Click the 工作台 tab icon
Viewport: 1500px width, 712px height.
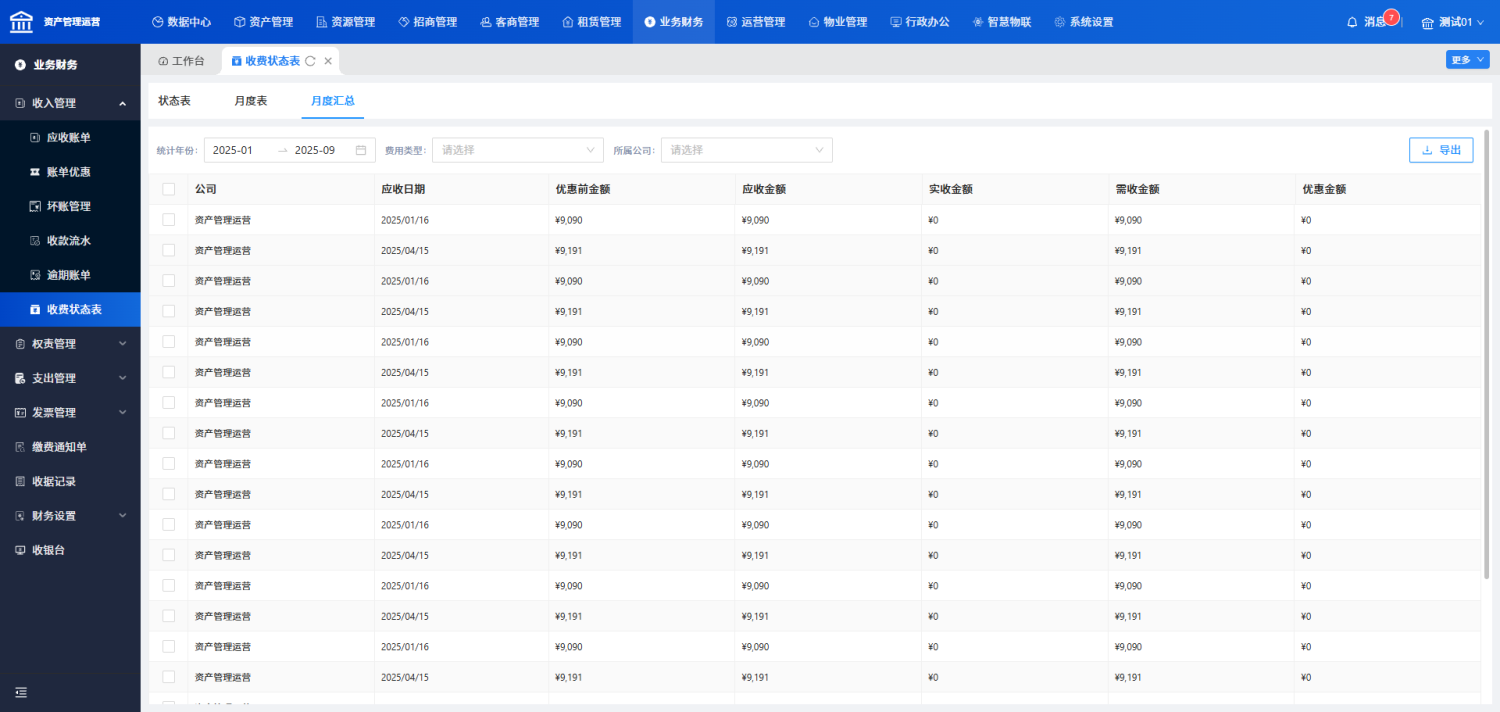click(163, 61)
